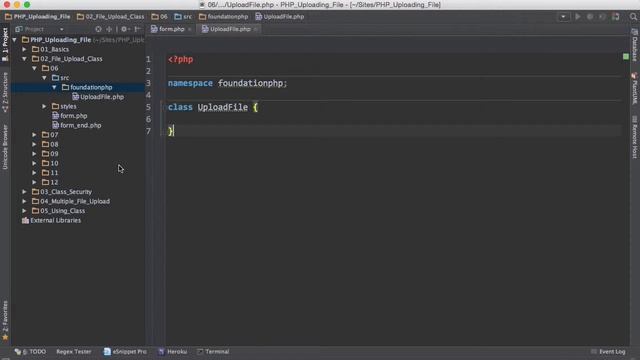This screenshot has width=640, height=360.
Task: Toggle the PlantUML tool window
Action: click(635, 88)
